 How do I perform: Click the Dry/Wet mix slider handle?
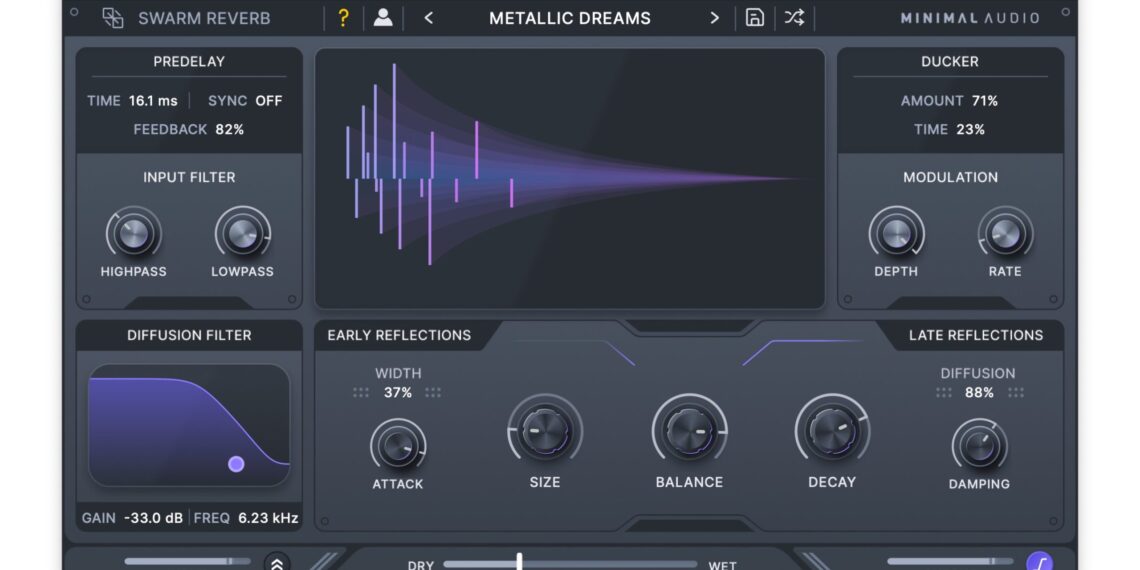tap(519, 562)
